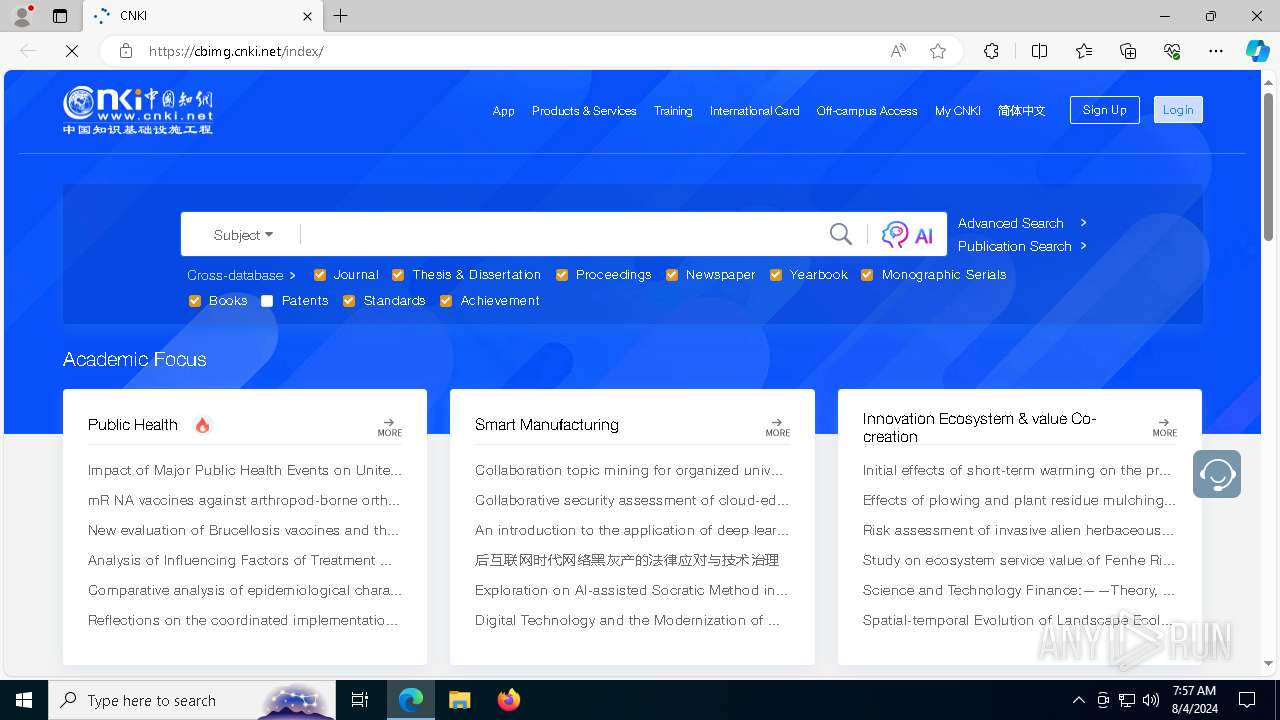Image resolution: width=1280 pixels, height=720 pixels.
Task: Uncheck the Proceedings checkbox
Action: [x=562, y=275]
